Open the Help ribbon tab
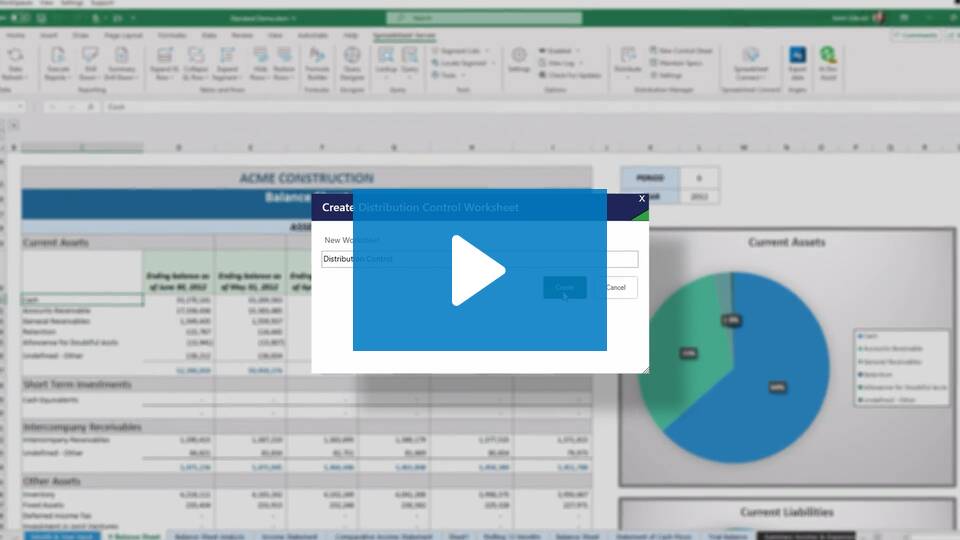This screenshot has height=540, width=960. 350,36
